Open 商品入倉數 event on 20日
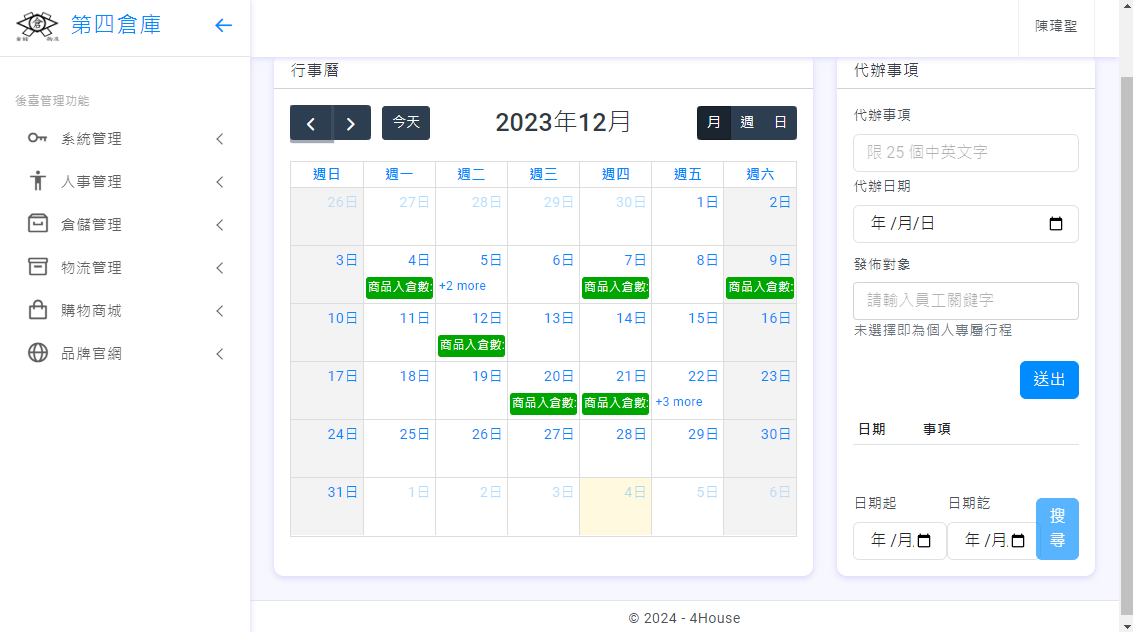The image size is (1133, 632). [543, 404]
